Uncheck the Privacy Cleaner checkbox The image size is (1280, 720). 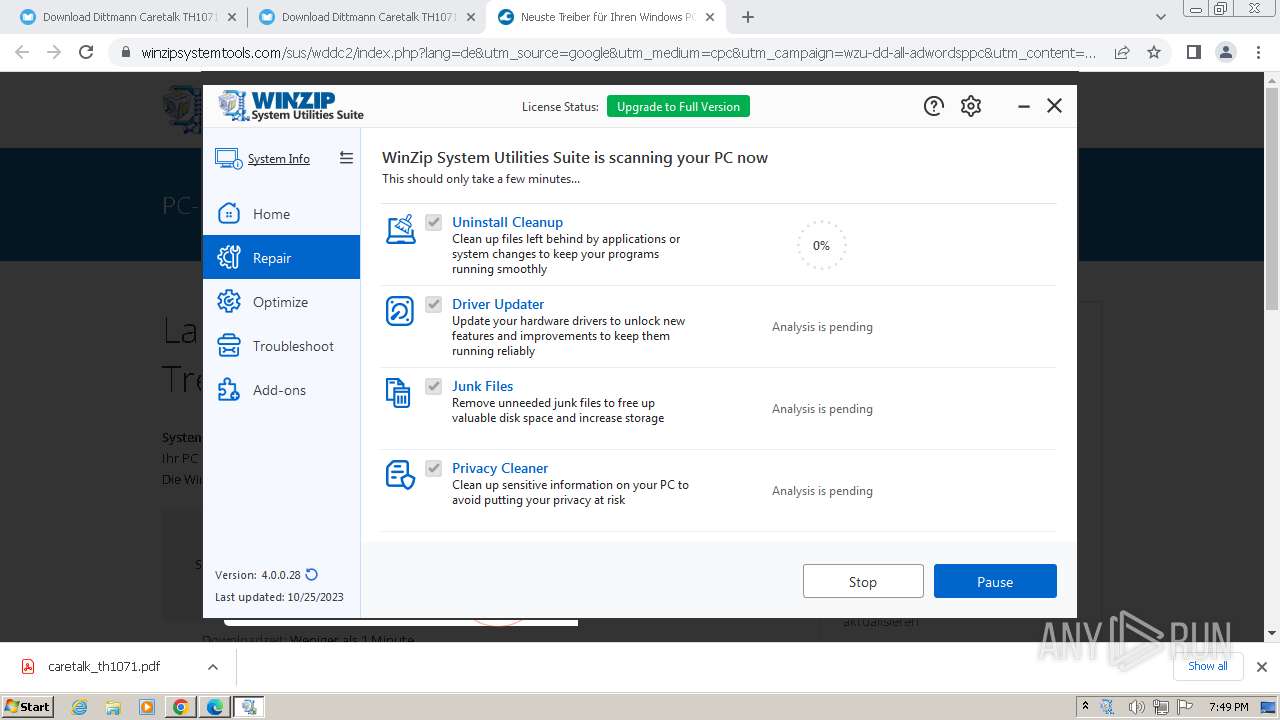coord(433,468)
